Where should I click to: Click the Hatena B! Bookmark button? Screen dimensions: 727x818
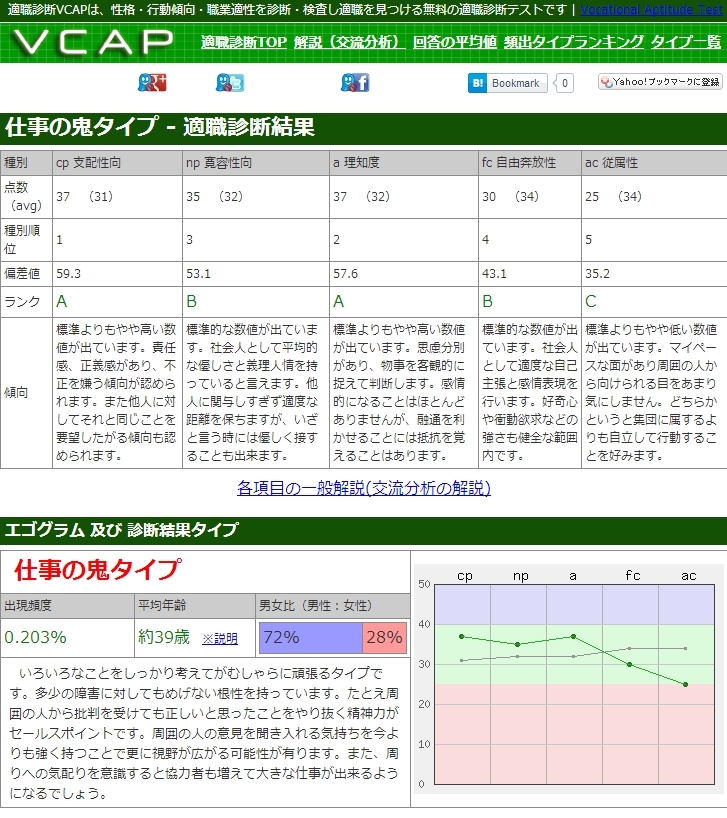point(508,83)
